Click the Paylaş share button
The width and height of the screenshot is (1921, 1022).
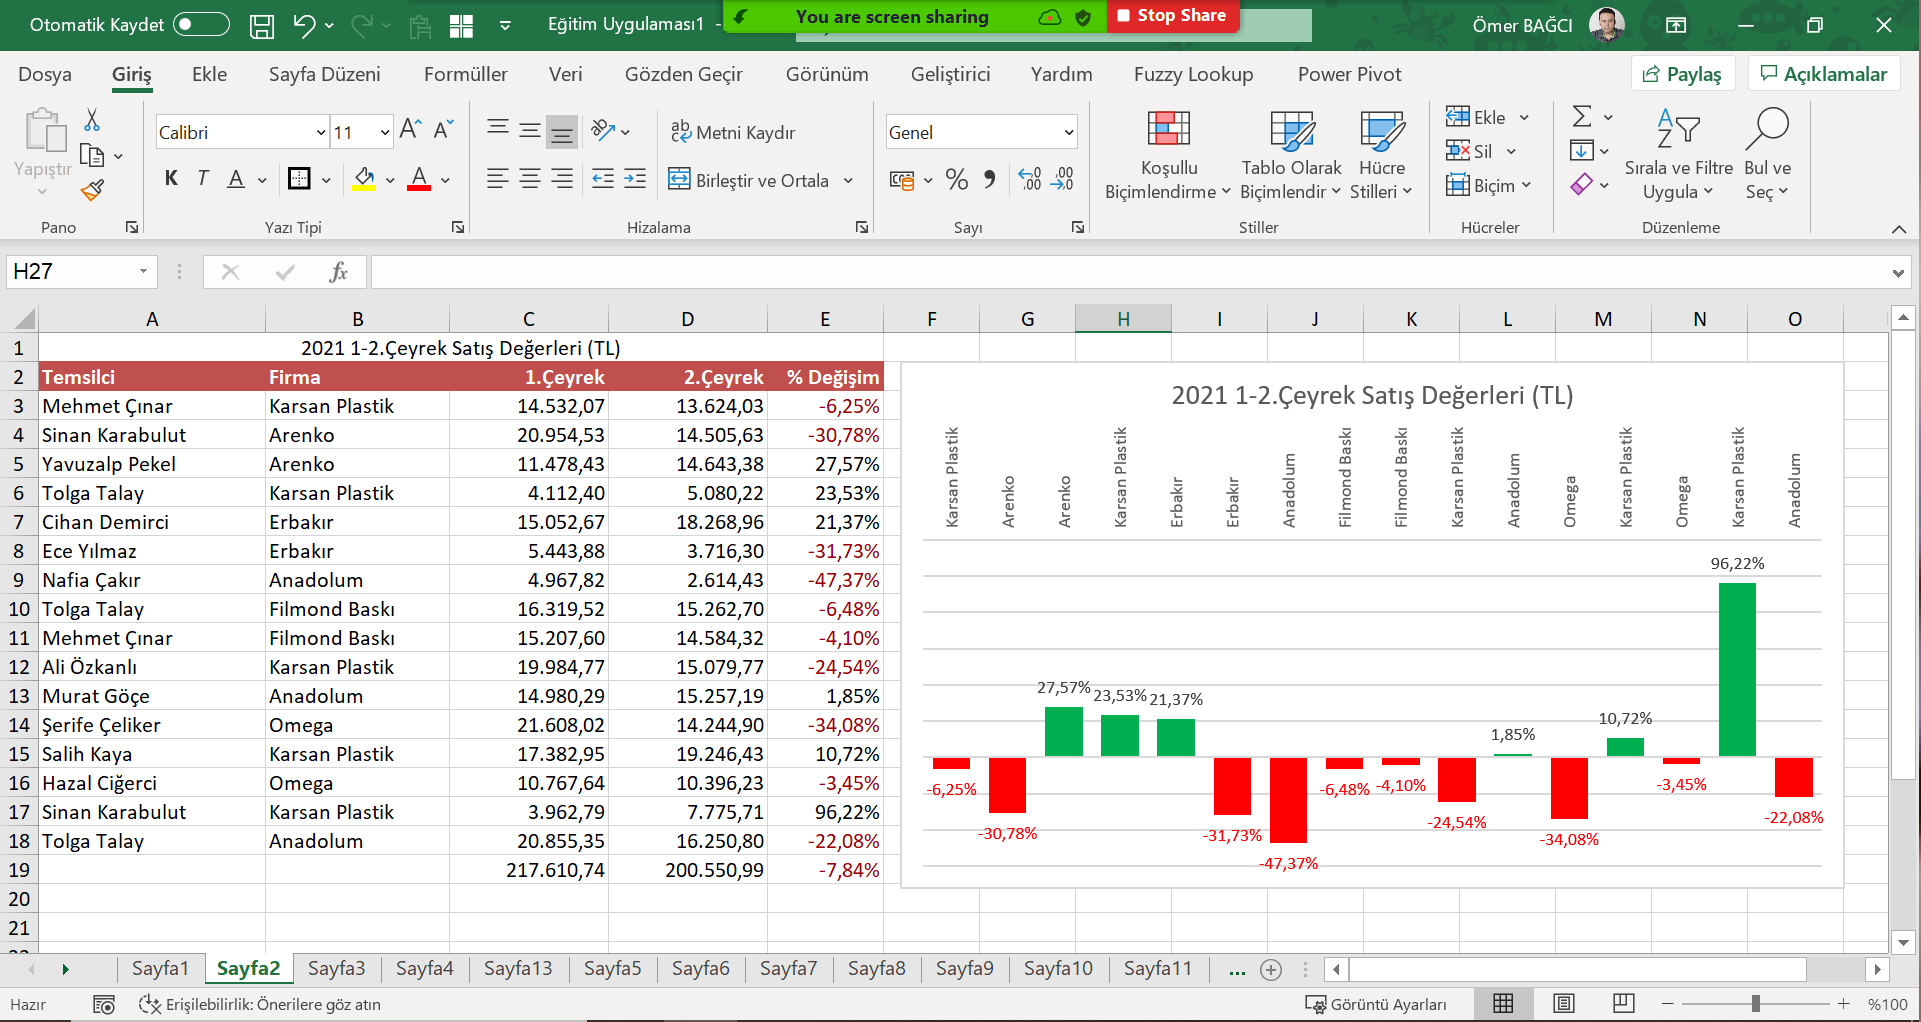(x=1683, y=74)
